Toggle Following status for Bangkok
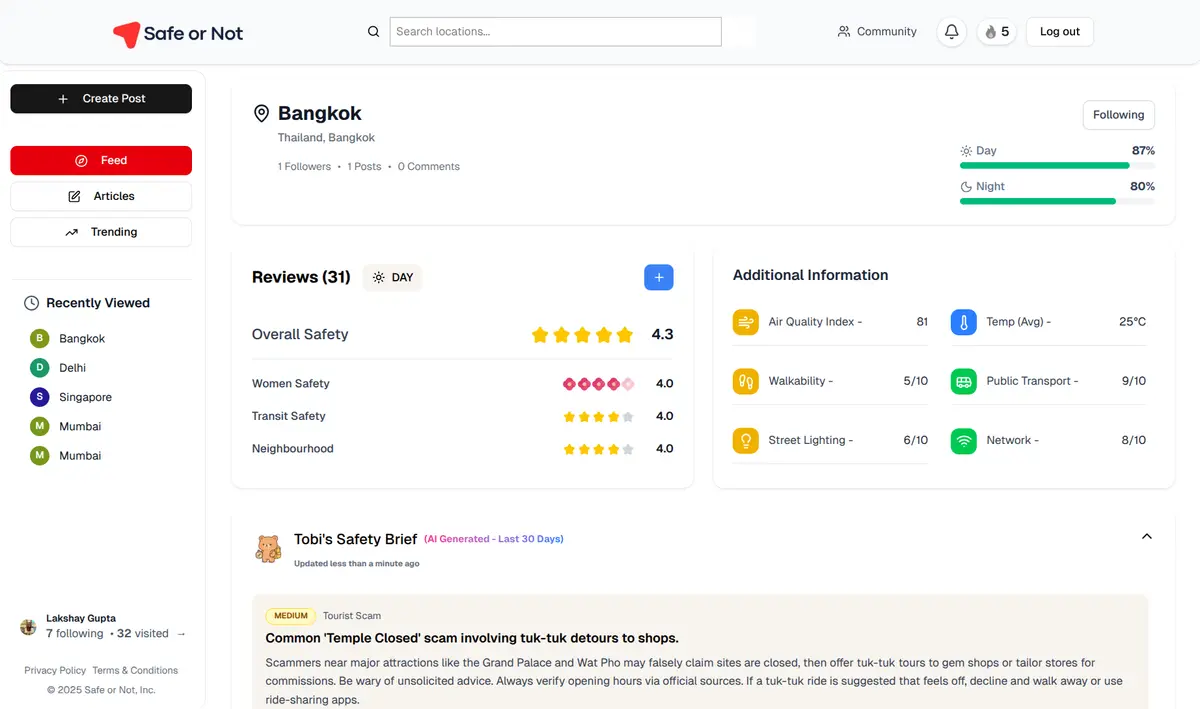Image resolution: width=1200 pixels, height=709 pixels. (x=1118, y=115)
